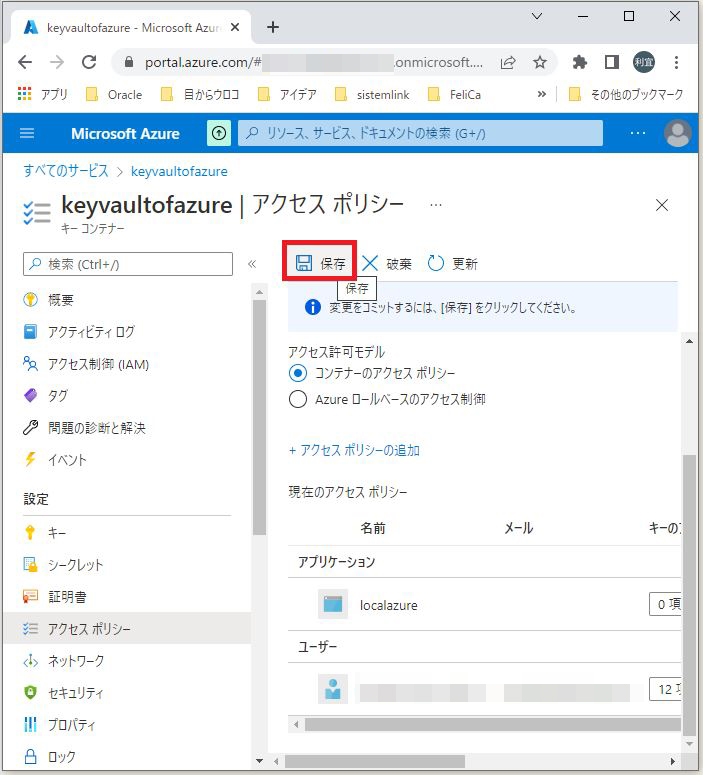
Task: Click the upgrade arrow icon beside Microsoft Azure
Action: pyautogui.click(x=219, y=133)
